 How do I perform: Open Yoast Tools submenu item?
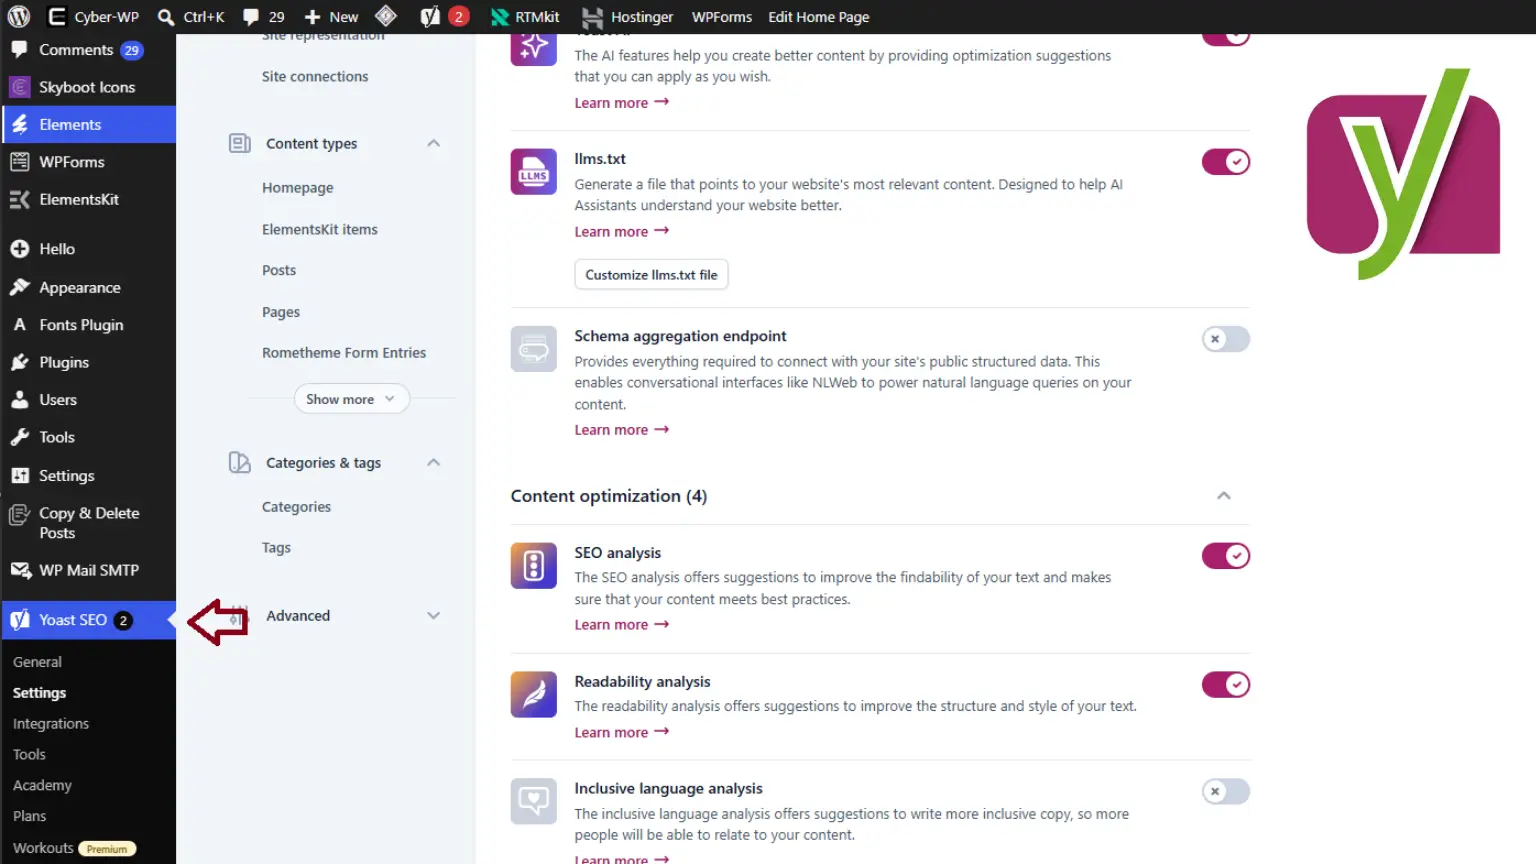coord(29,755)
